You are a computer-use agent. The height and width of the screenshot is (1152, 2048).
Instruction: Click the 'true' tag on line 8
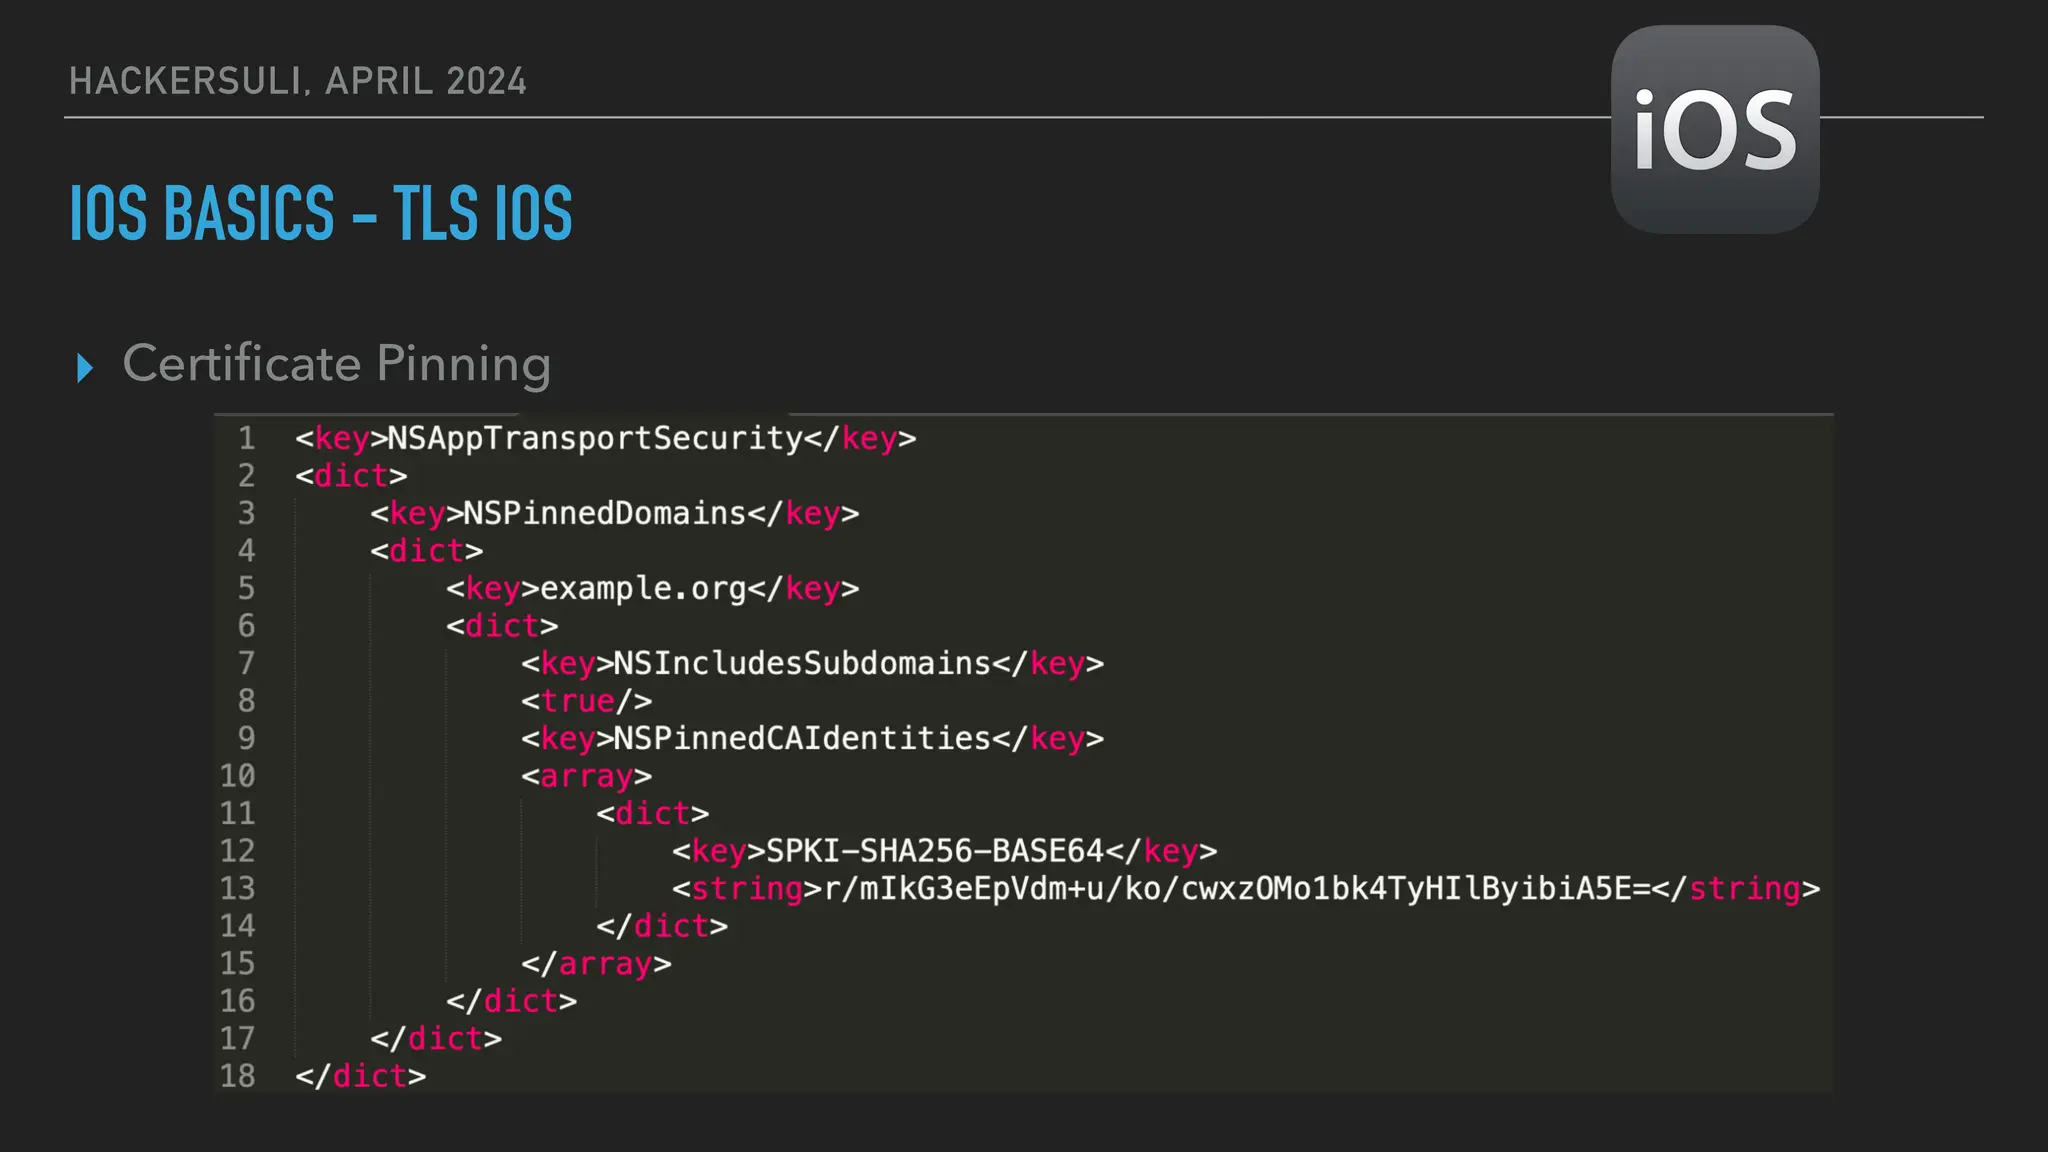pos(587,701)
